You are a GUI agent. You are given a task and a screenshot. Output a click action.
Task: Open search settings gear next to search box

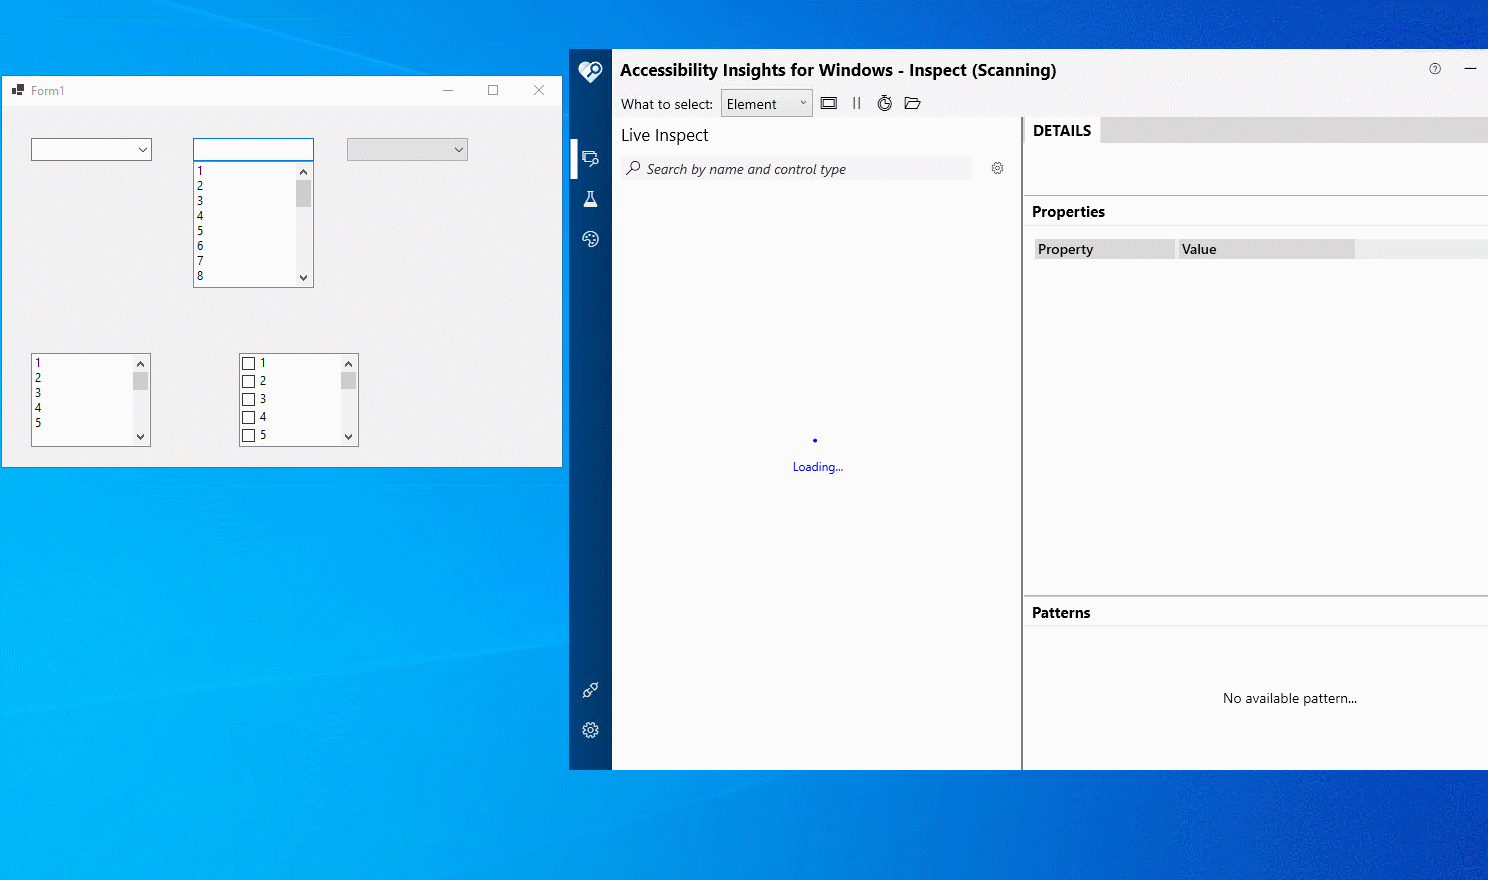(997, 168)
